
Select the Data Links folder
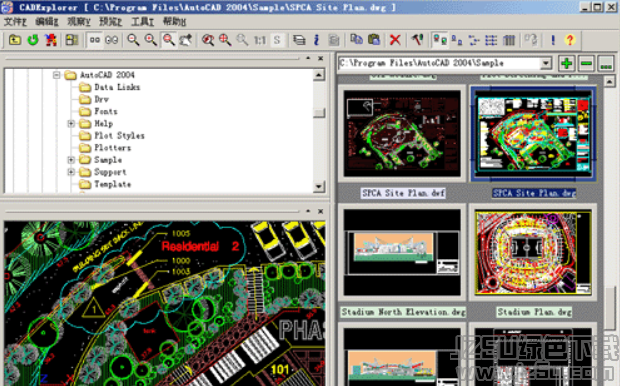pos(117,87)
